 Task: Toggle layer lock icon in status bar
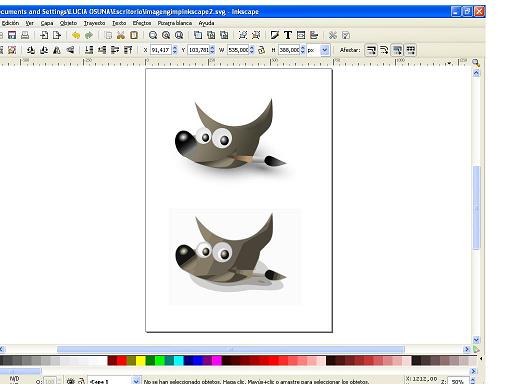tap(81, 381)
